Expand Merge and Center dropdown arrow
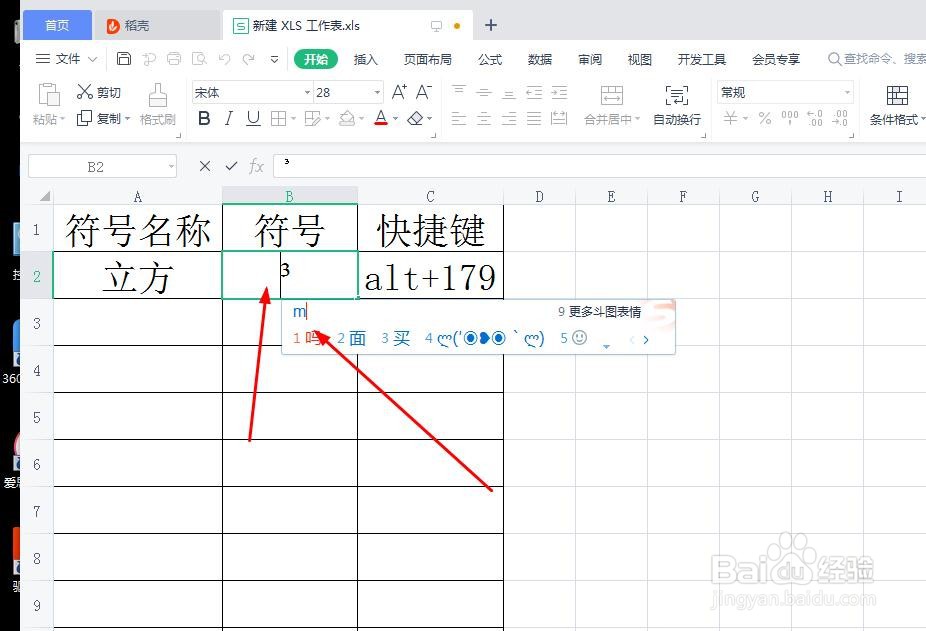Viewport: 926px width, 631px height. [x=637, y=119]
